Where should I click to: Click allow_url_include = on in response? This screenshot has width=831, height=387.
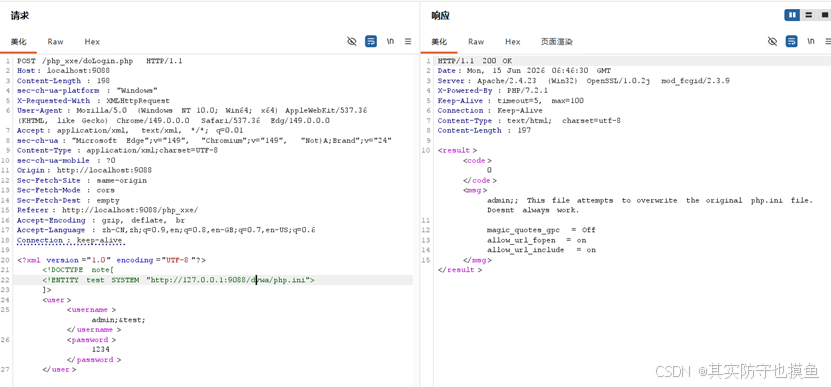tap(541, 250)
